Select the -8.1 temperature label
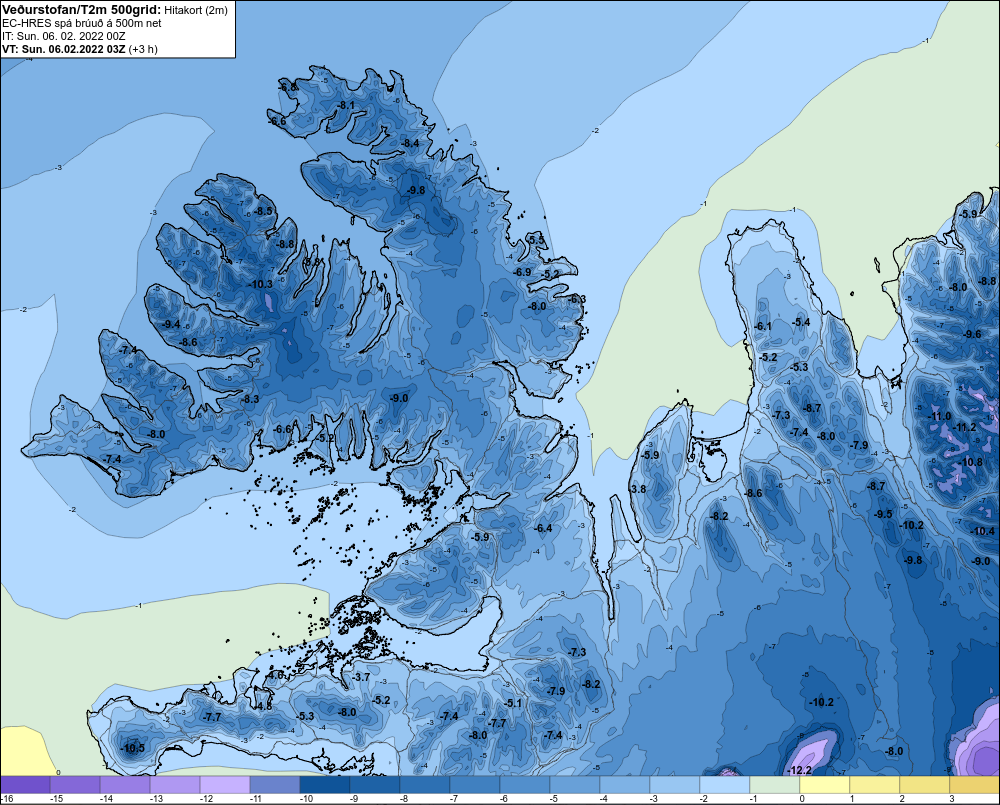Viewport: 1000px width, 805px height. click(x=345, y=105)
